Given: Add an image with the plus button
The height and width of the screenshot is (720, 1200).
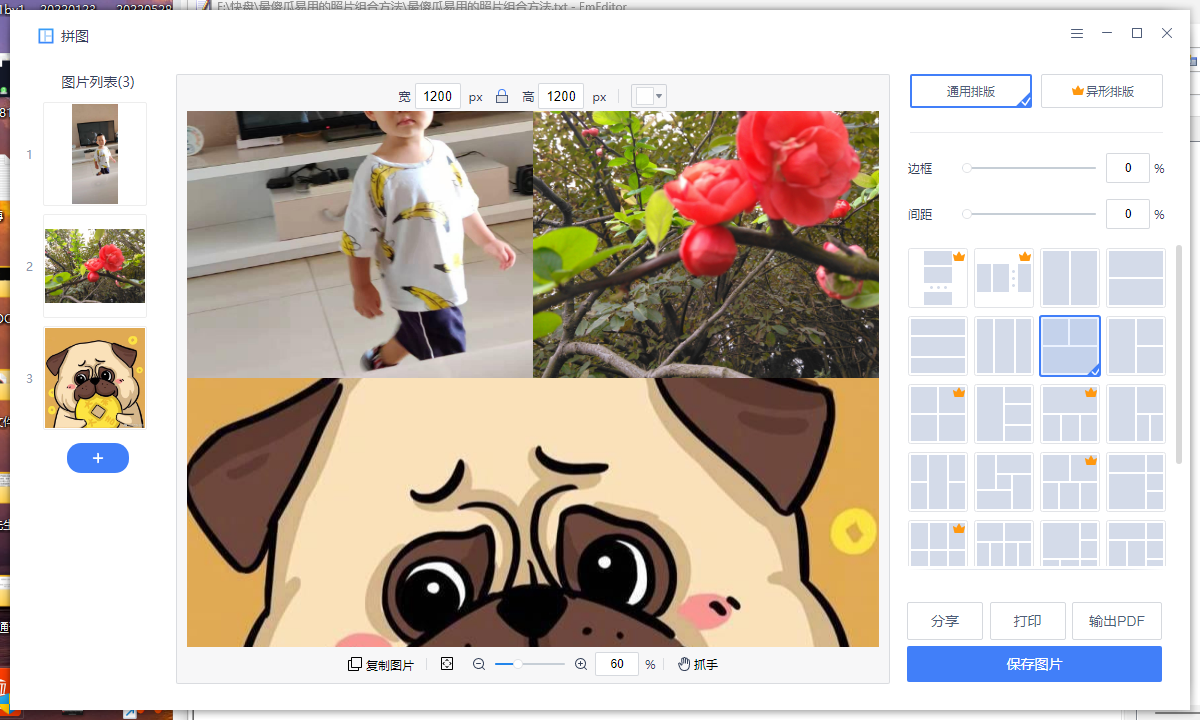Looking at the screenshot, I should (x=98, y=458).
